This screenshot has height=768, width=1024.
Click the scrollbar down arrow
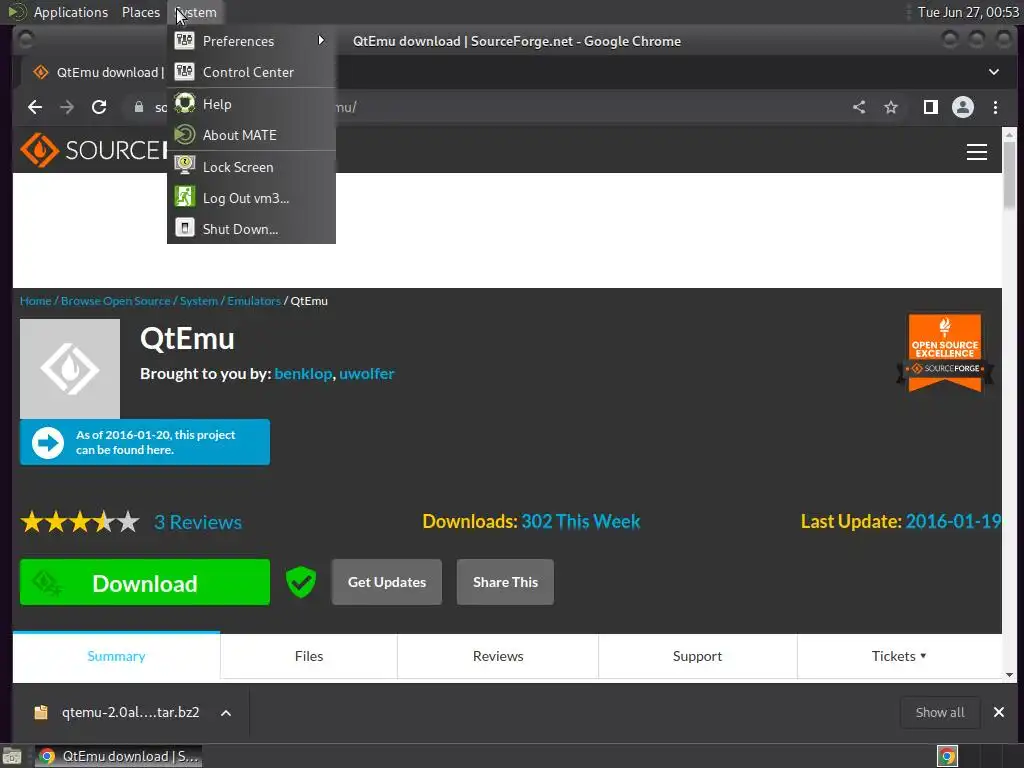[1010, 675]
